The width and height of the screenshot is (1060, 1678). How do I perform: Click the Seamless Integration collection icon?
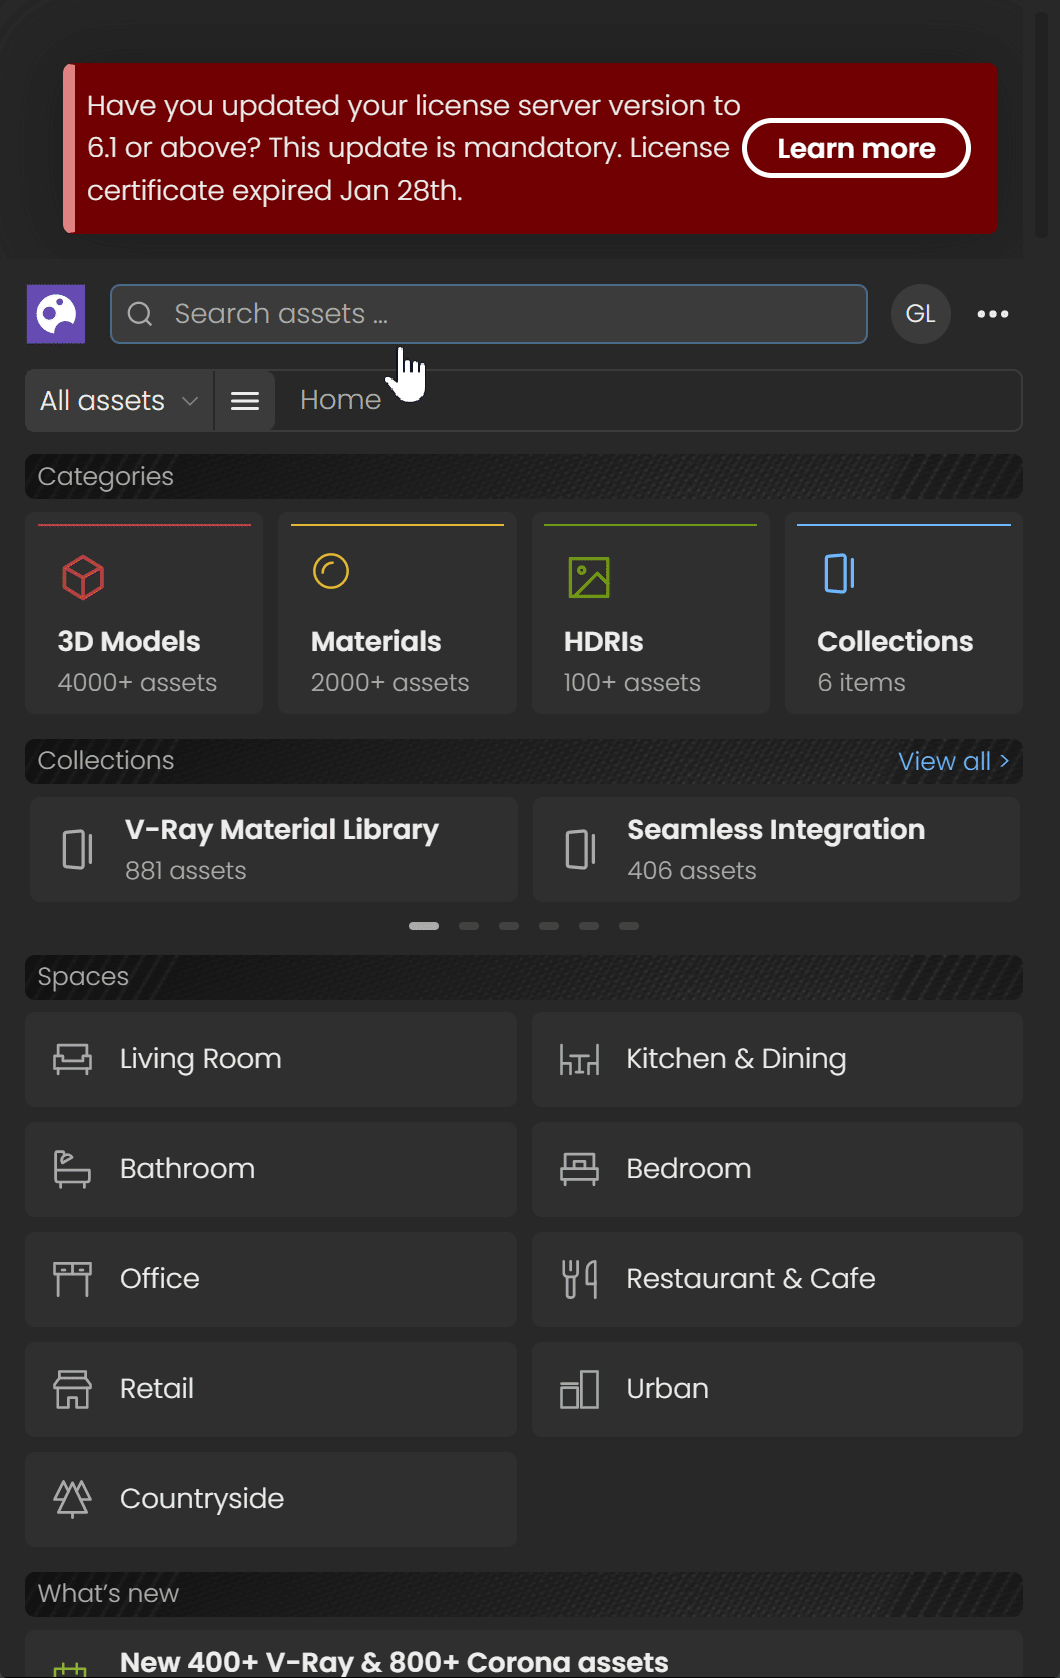click(x=581, y=849)
